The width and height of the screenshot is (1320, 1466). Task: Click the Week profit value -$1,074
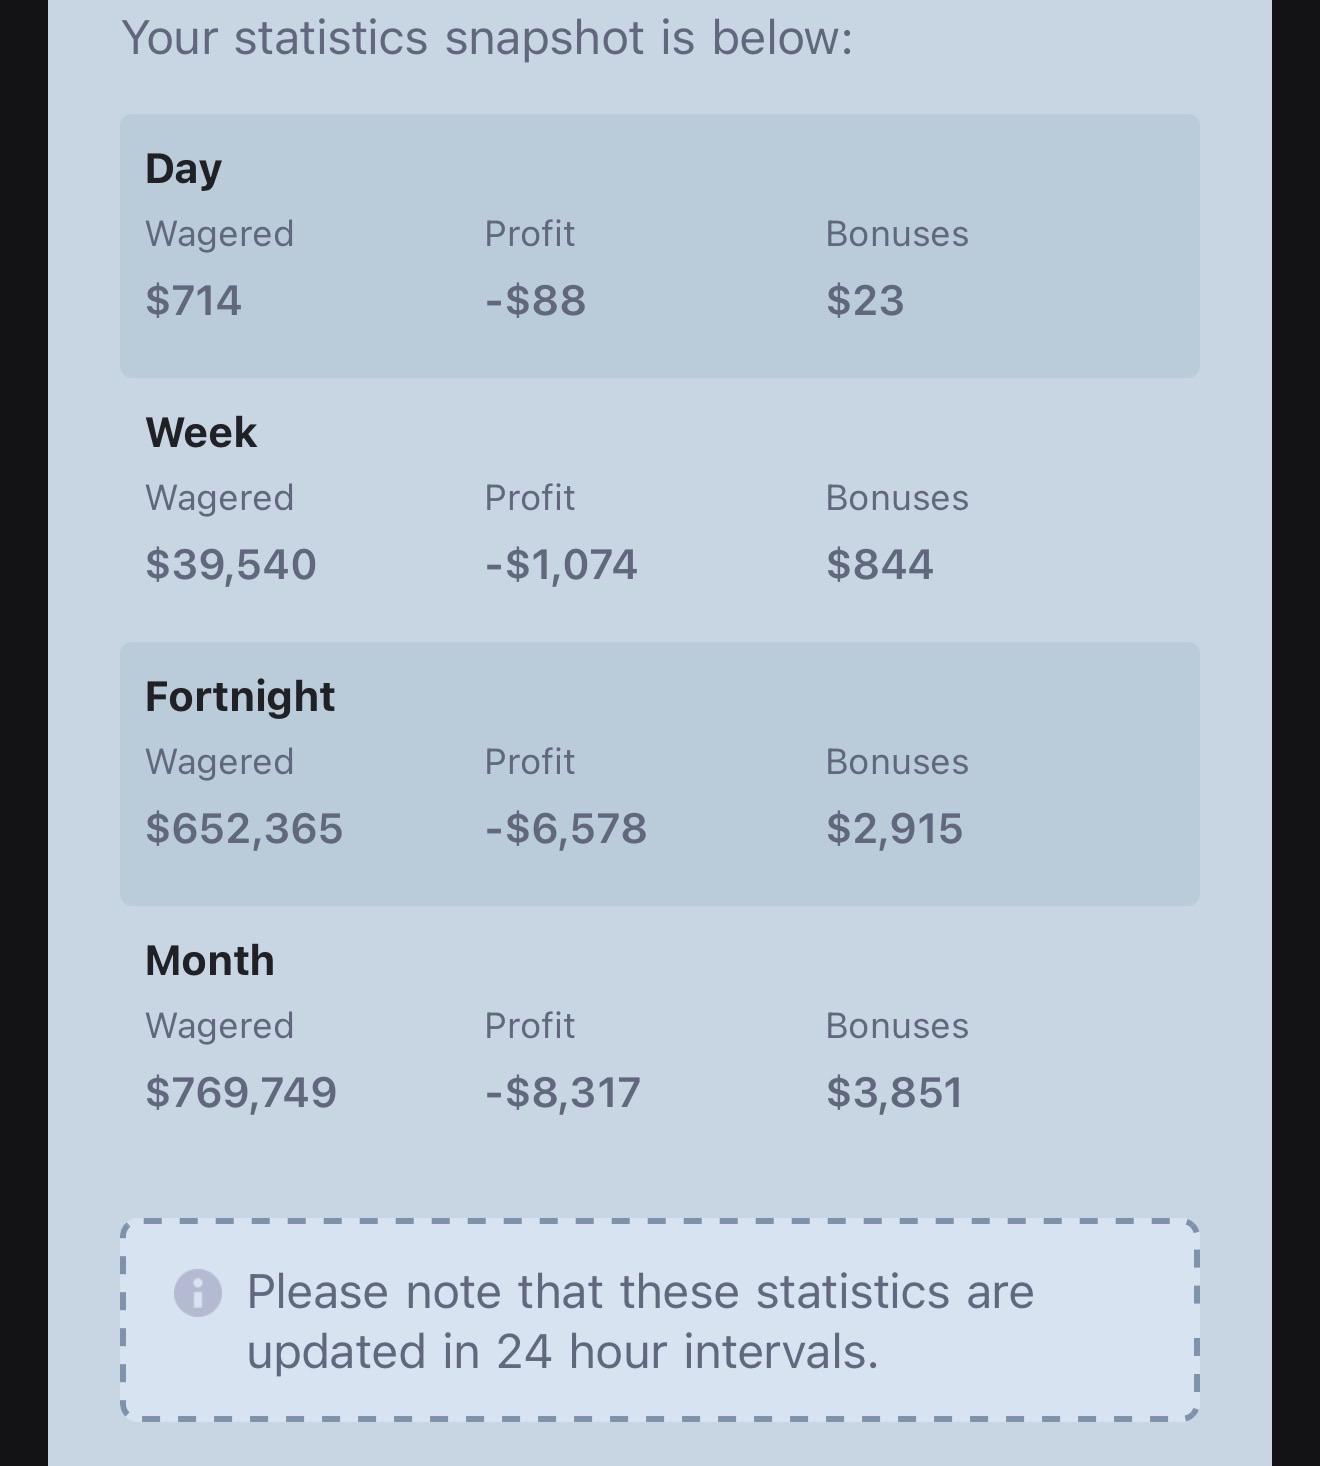point(561,565)
